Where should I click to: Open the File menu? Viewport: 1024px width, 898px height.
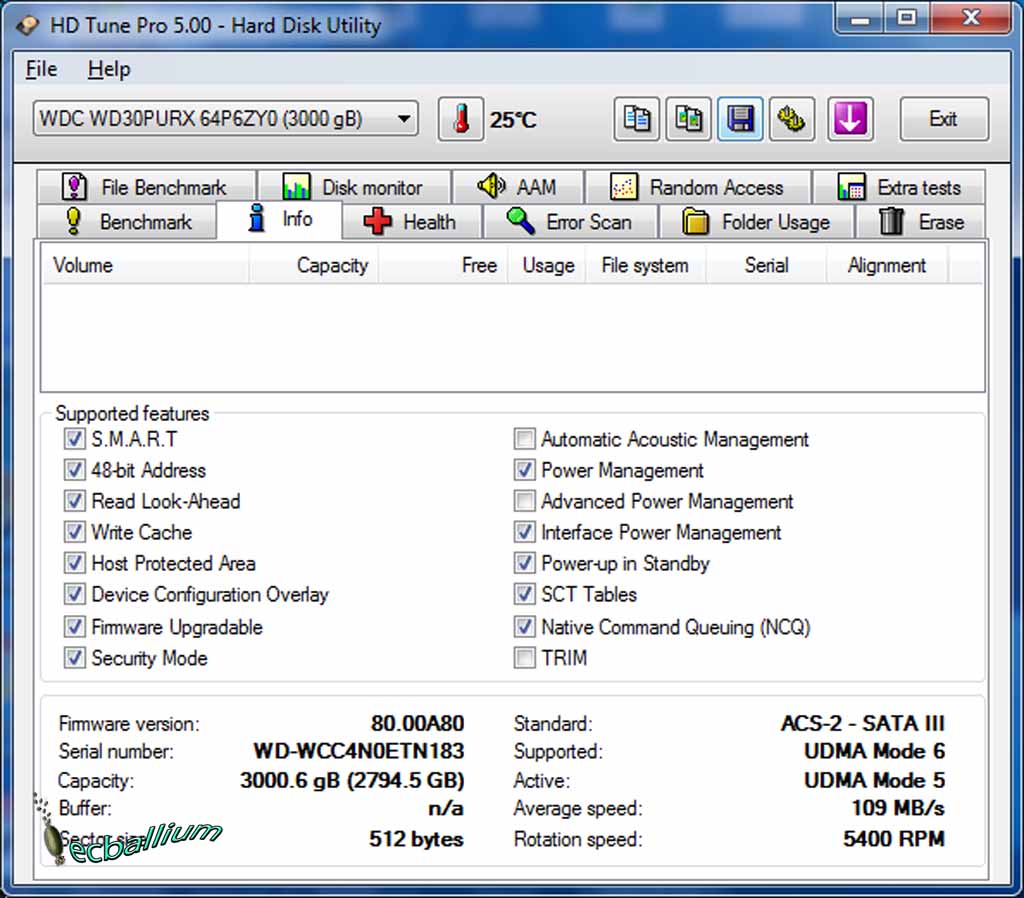coord(41,69)
